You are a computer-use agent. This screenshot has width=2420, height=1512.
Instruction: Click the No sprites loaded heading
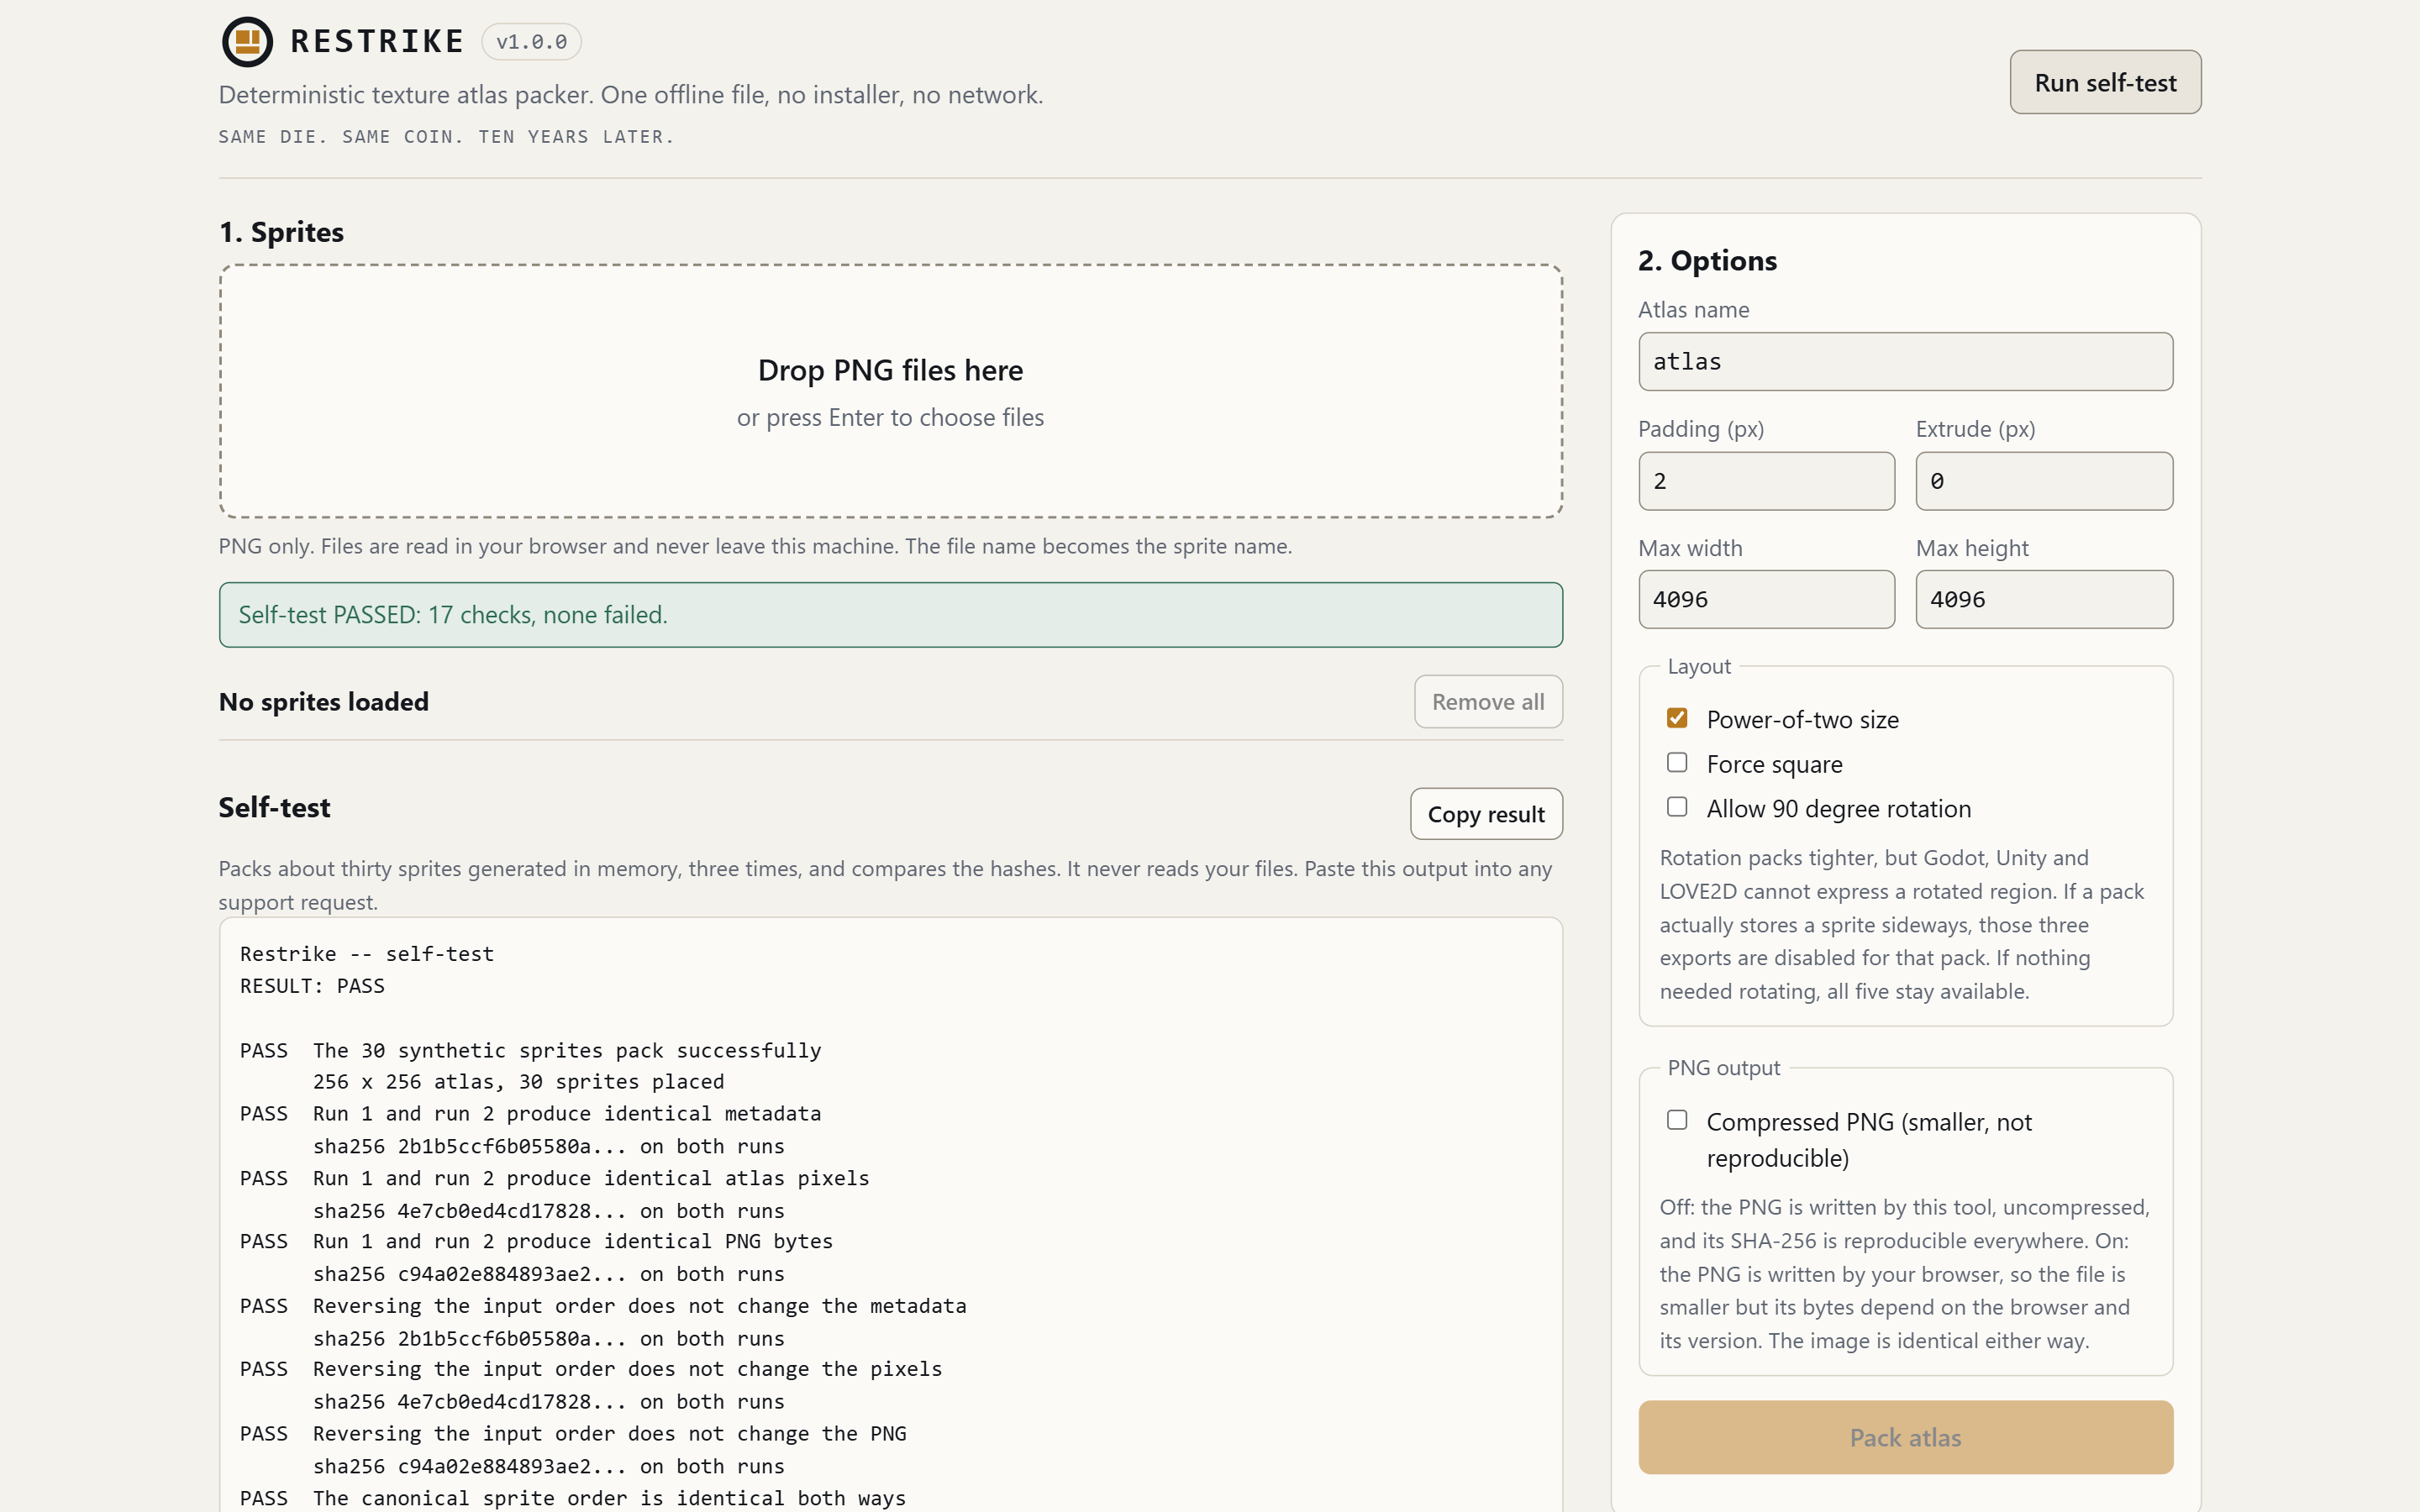(323, 702)
